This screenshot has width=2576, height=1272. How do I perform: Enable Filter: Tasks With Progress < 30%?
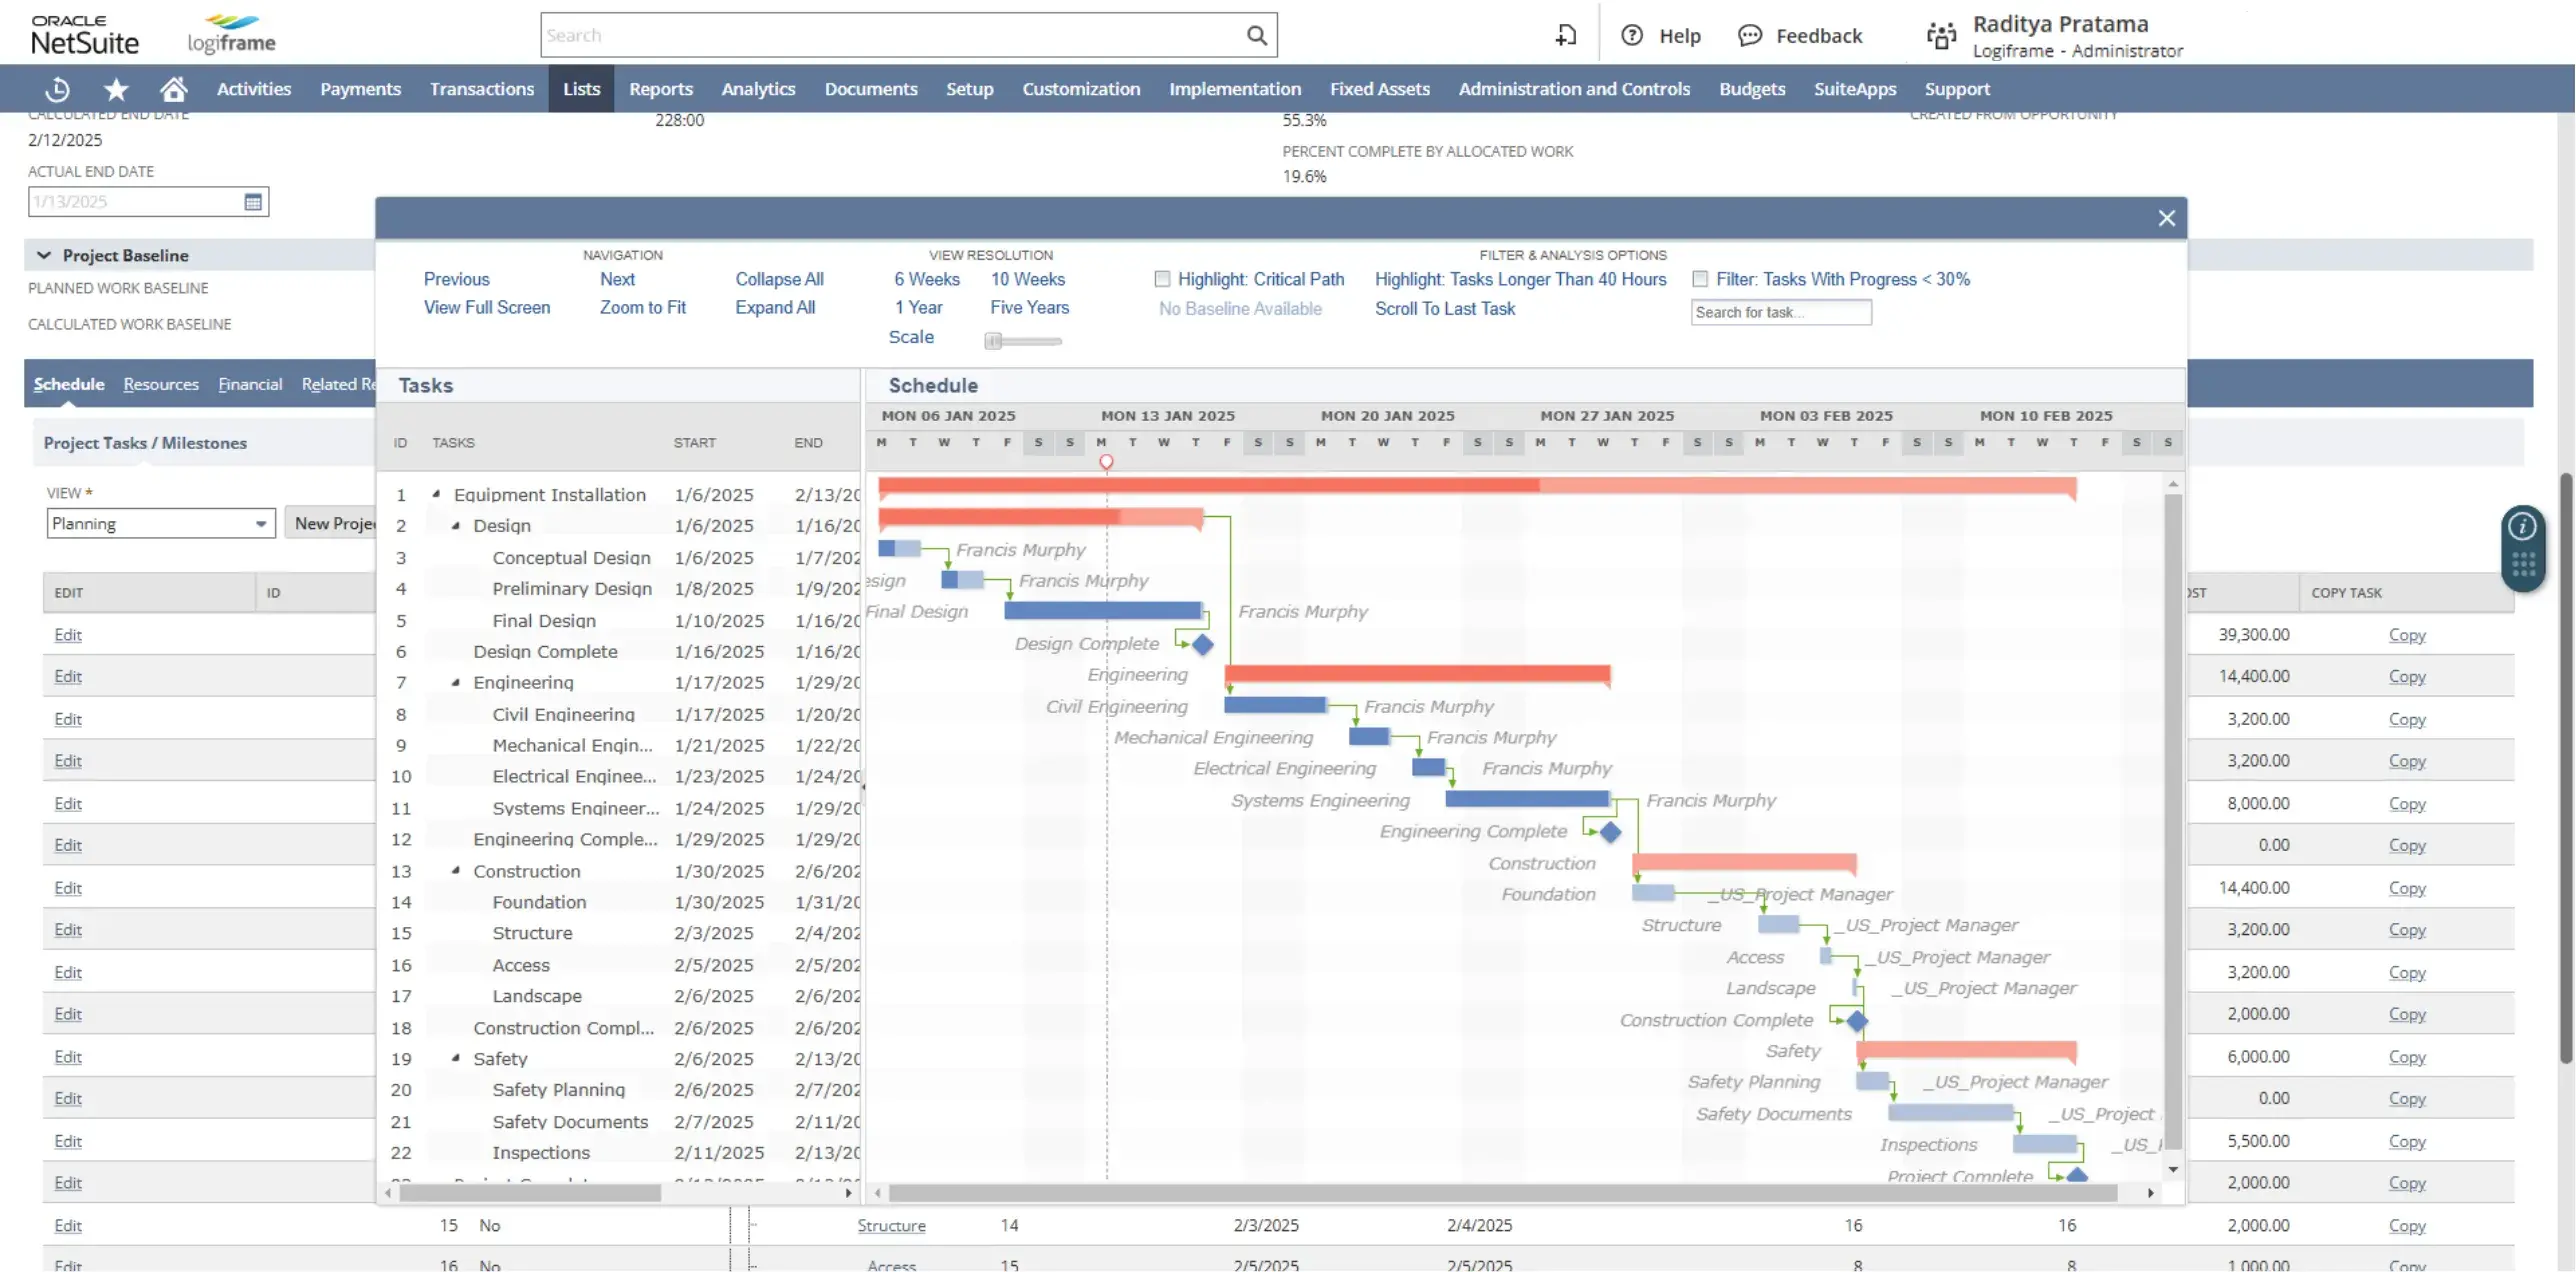tap(1700, 279)
